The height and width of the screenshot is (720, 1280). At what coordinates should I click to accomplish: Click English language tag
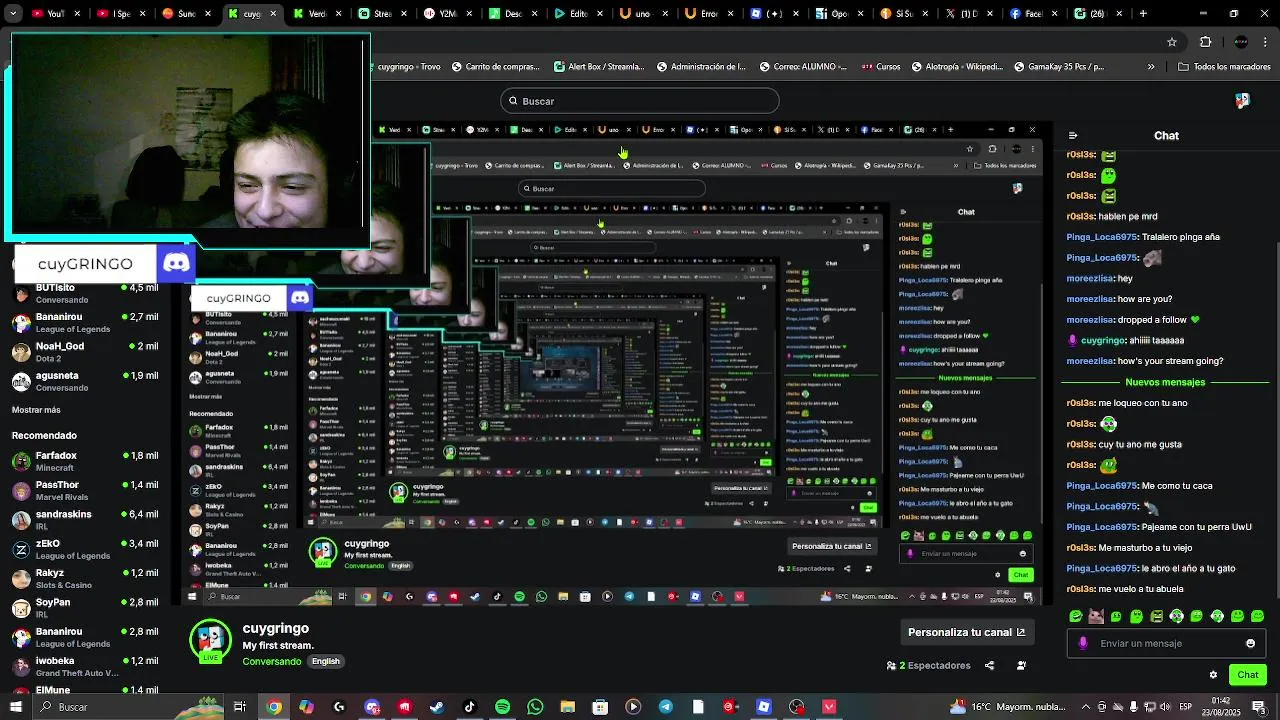tap(326, 661)
